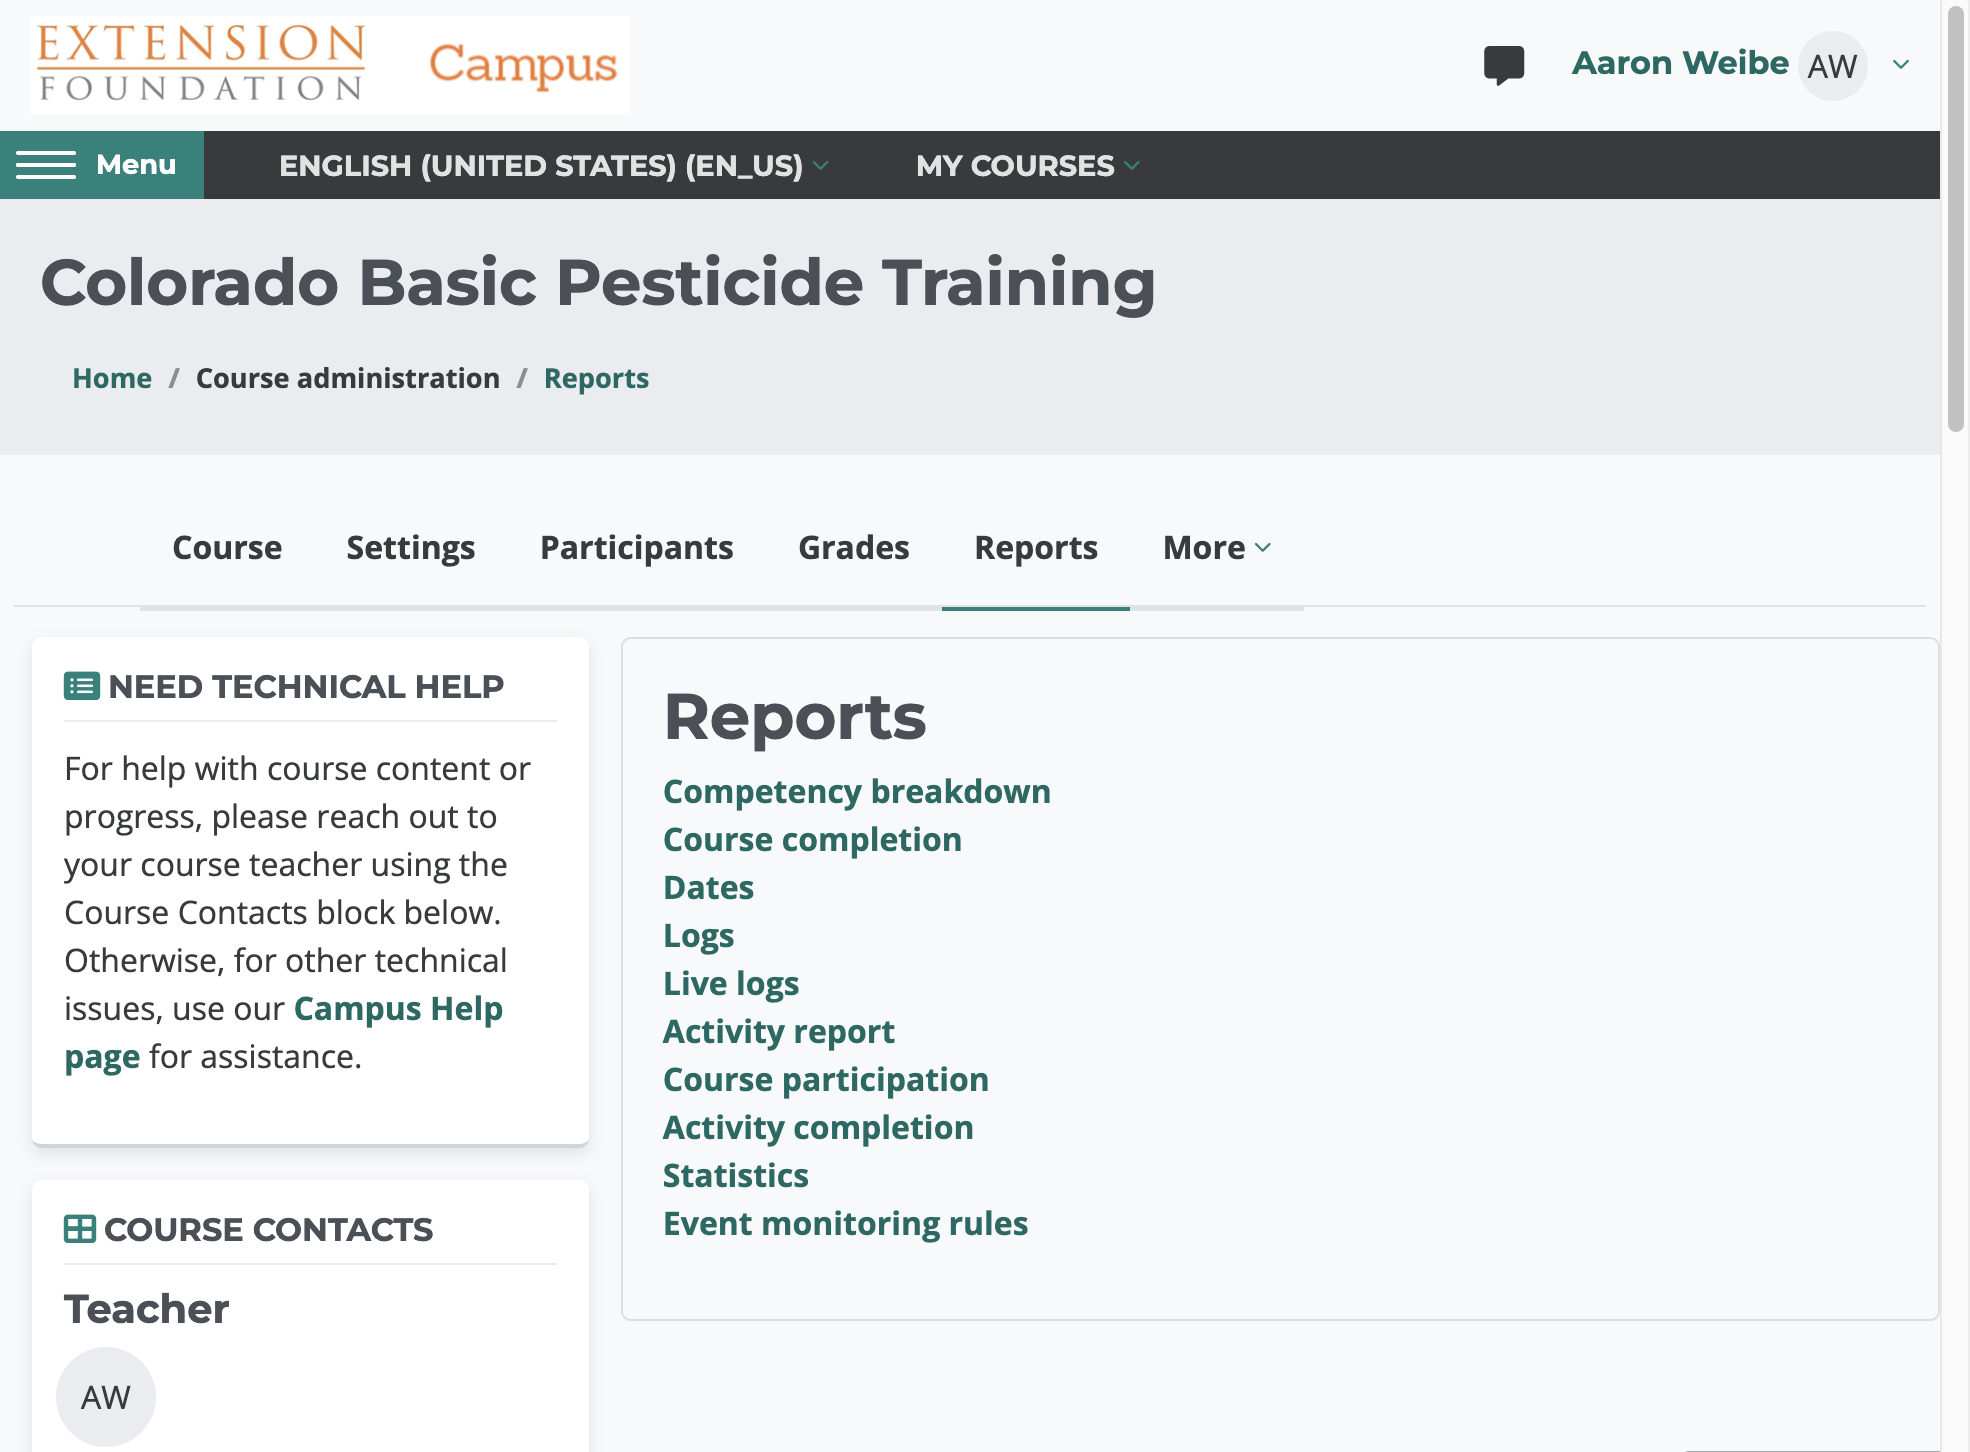The width and height of the screenshot is (1970, 1452).
Task: Click the Extension Foundation Campus logo
Action: [330, 65]
